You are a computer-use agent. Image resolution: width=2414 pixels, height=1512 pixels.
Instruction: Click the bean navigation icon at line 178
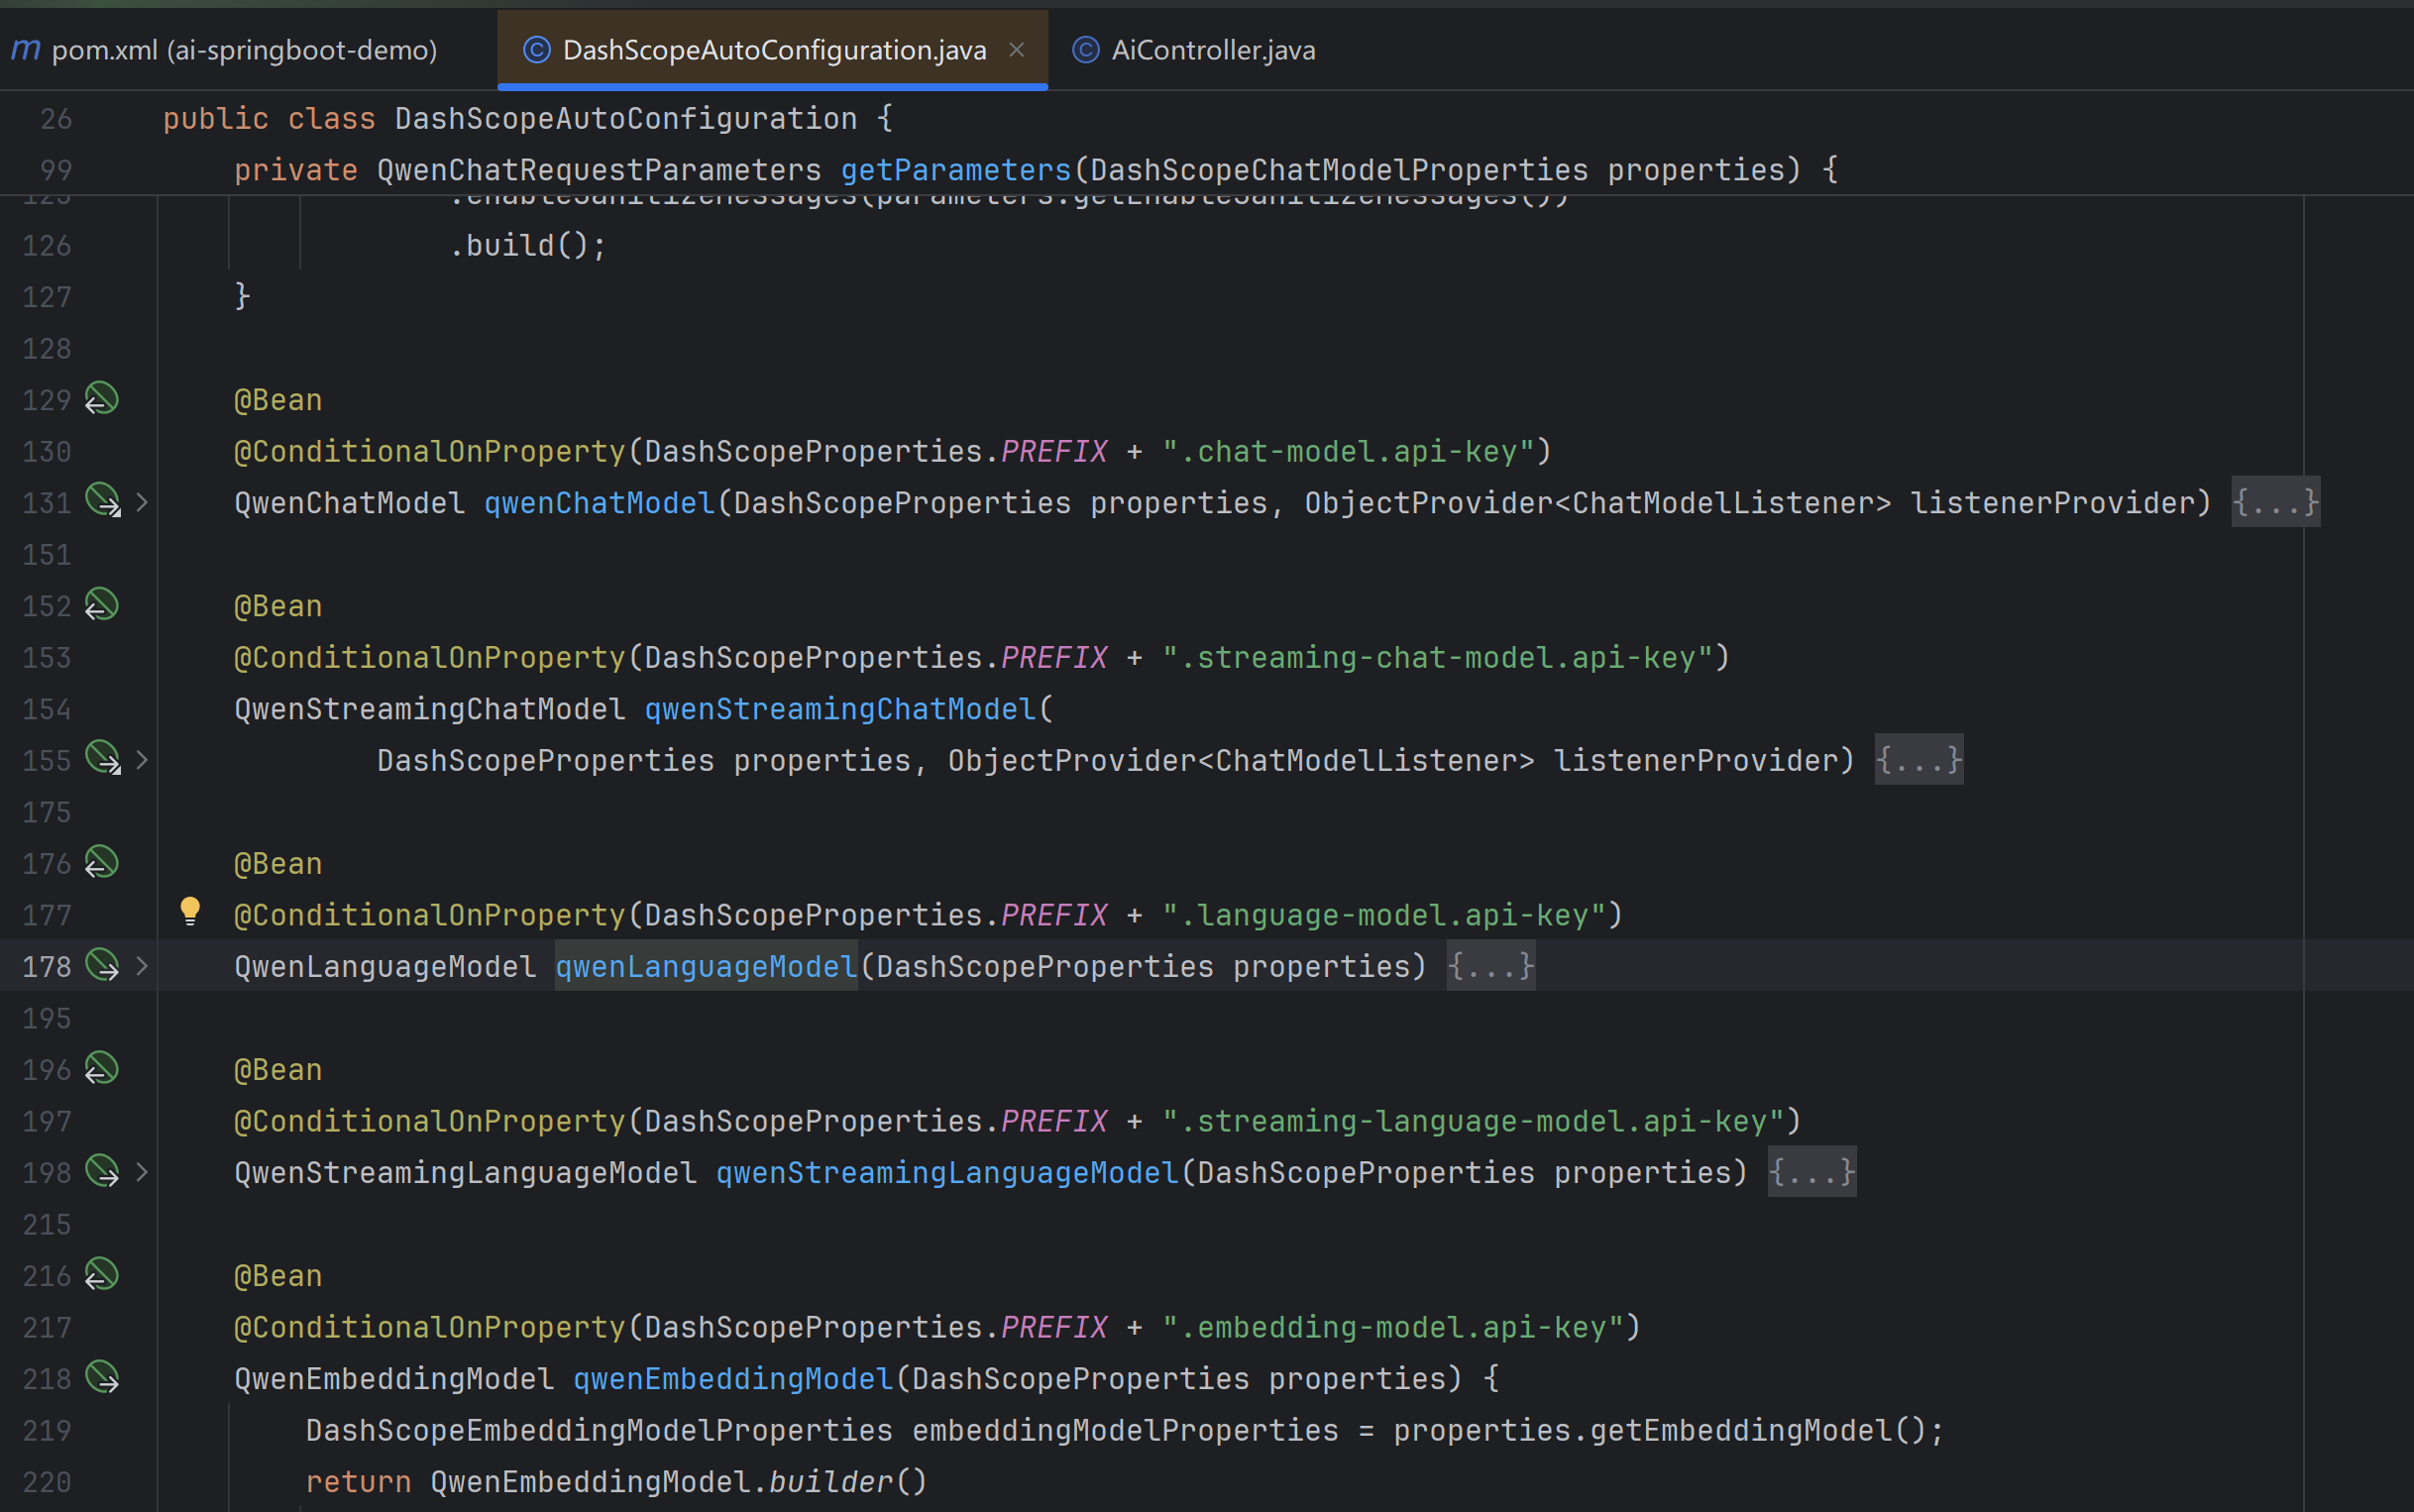tap(102, 965)
